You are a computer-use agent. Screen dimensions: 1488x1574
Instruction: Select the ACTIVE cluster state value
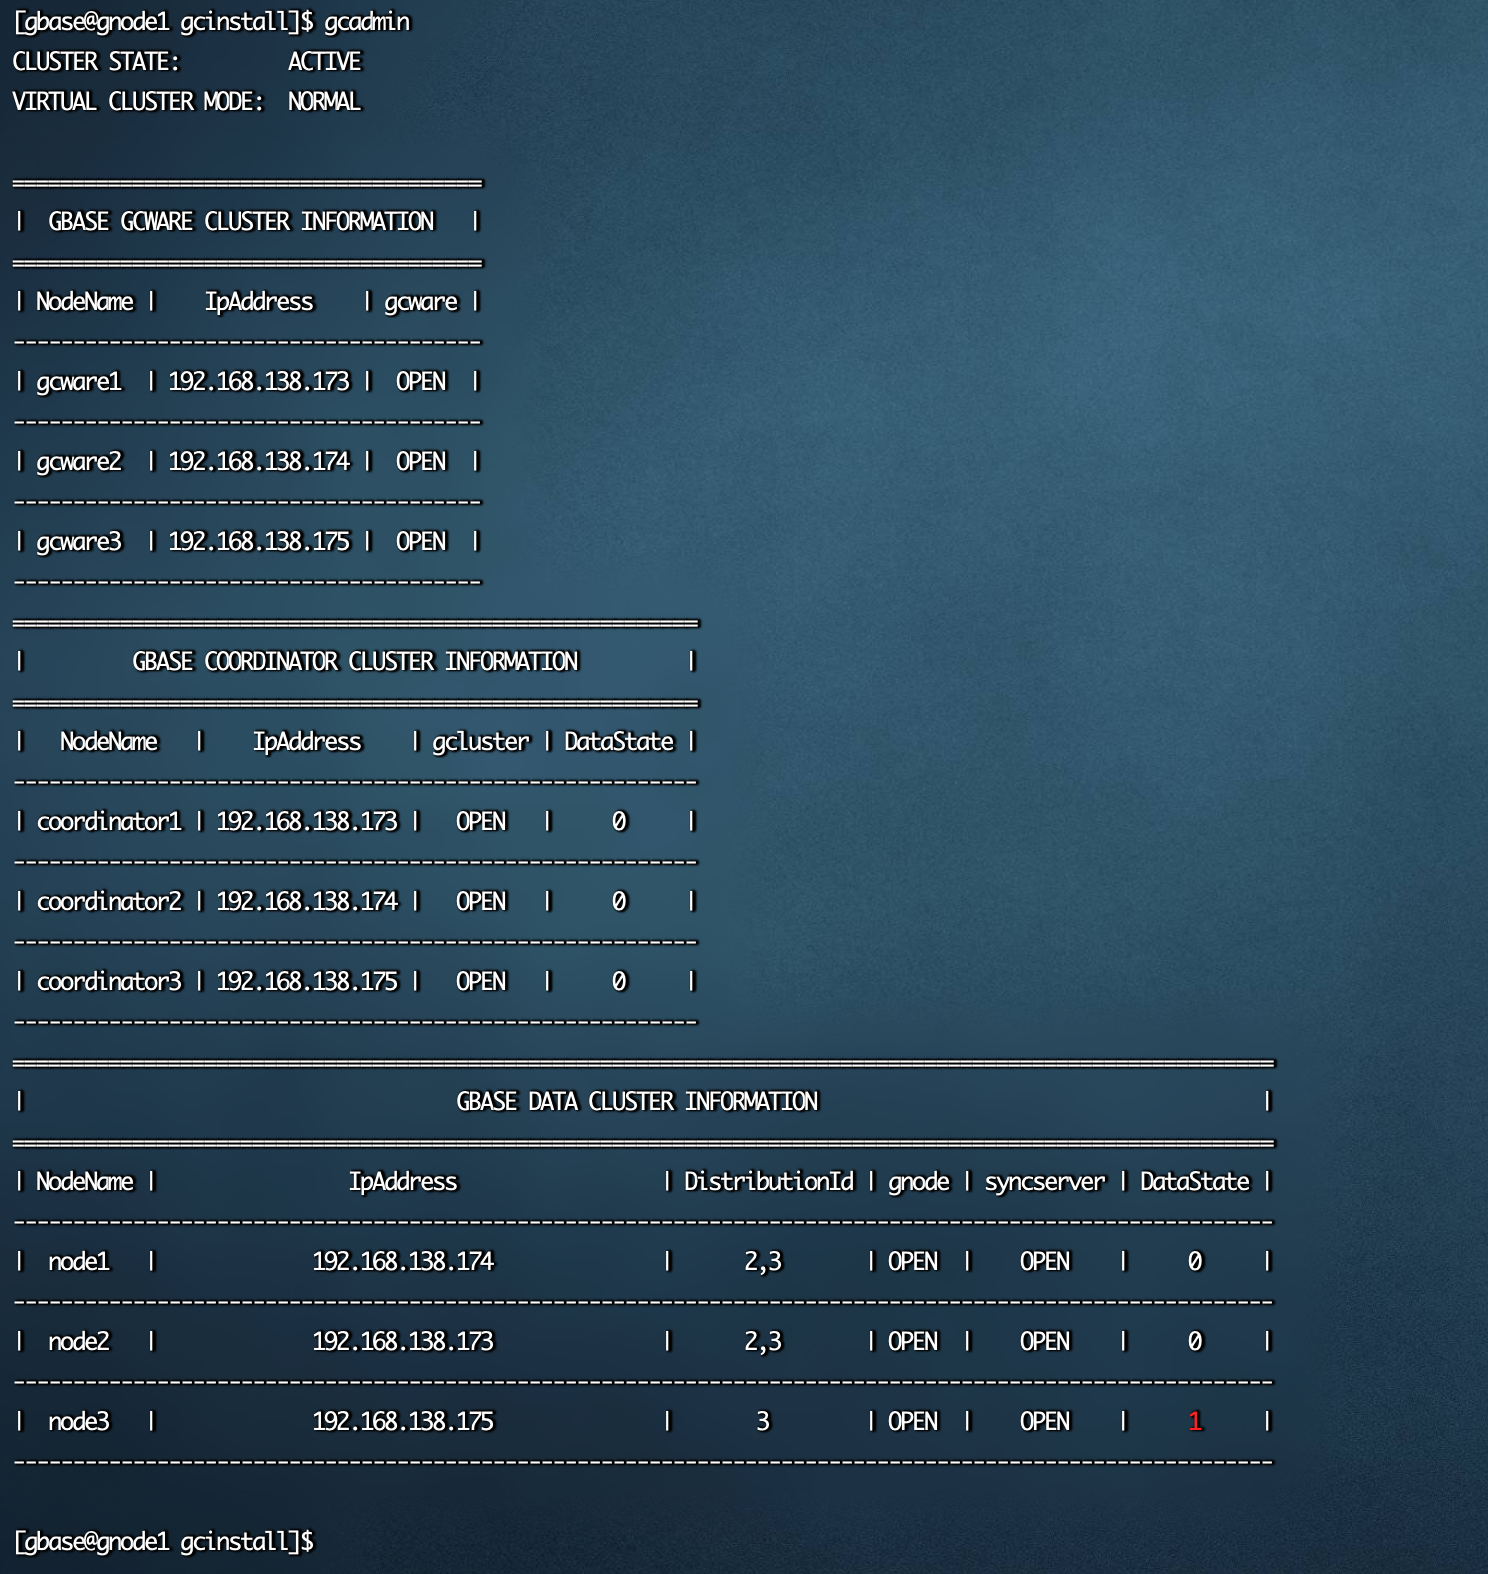point(325,62)
